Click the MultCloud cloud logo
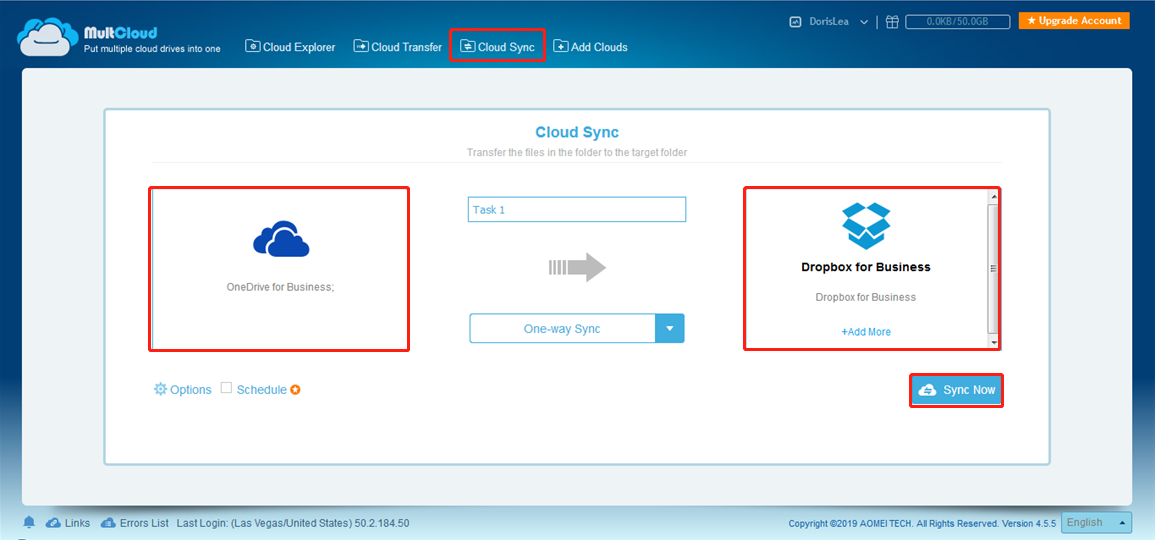This screenshot has width=1155, height=540. pos(48,35)
